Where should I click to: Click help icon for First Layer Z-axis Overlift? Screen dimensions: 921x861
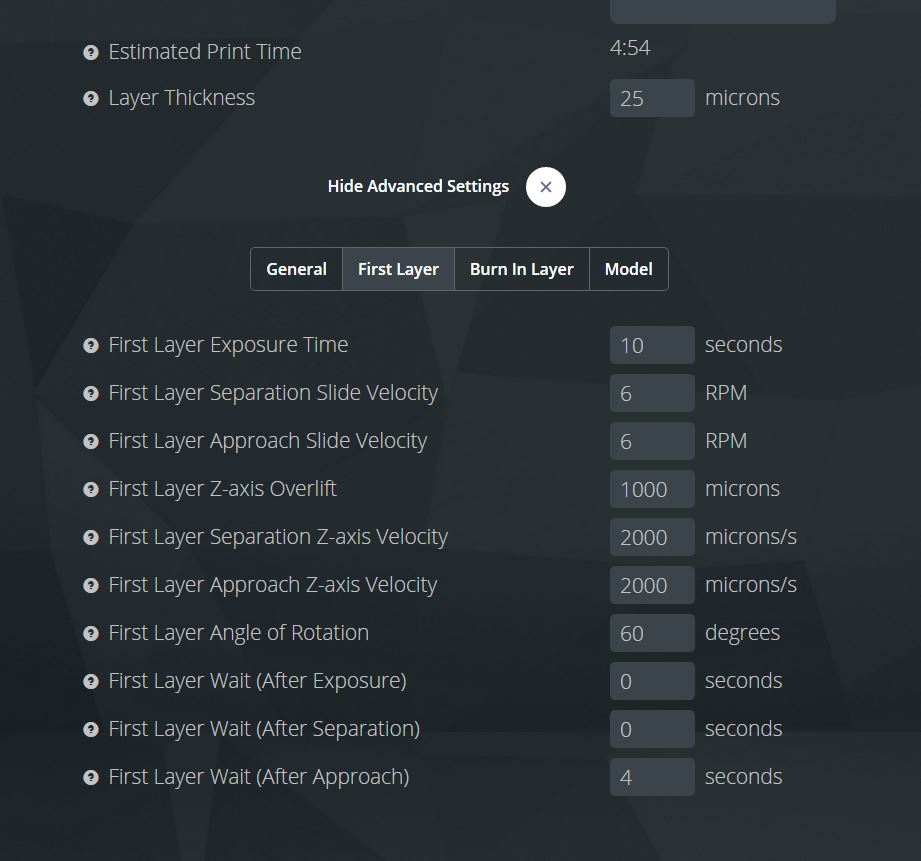91,489
